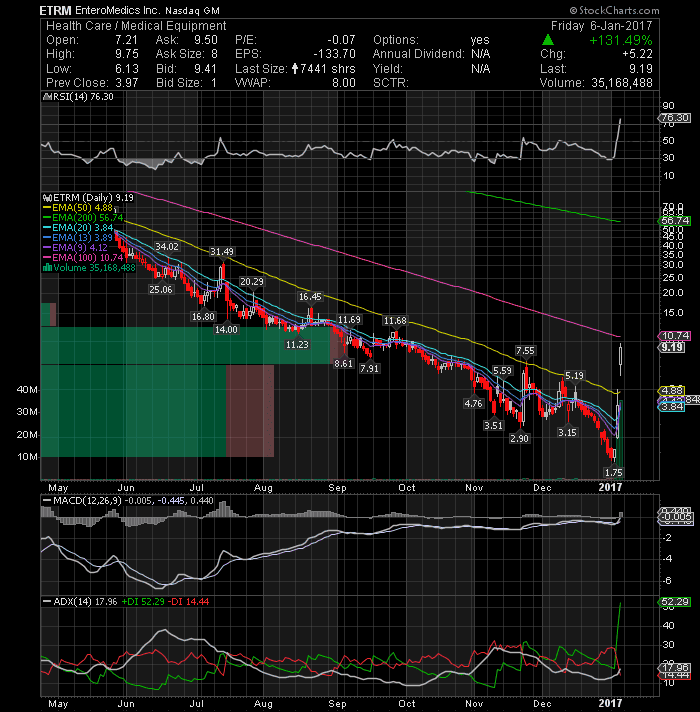700x712 pixels.
Task: Click the 34.02 peak price label
Action: (167, 247)
